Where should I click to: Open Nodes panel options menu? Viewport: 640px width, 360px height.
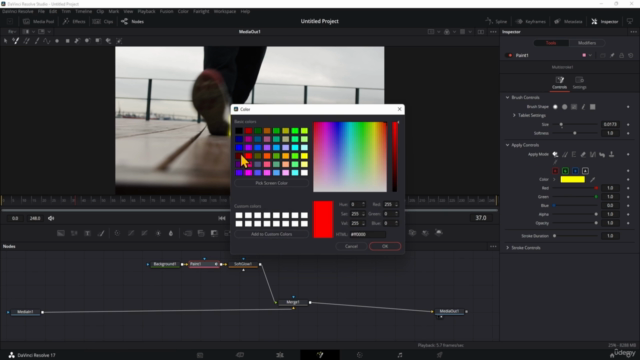point(493,247)
